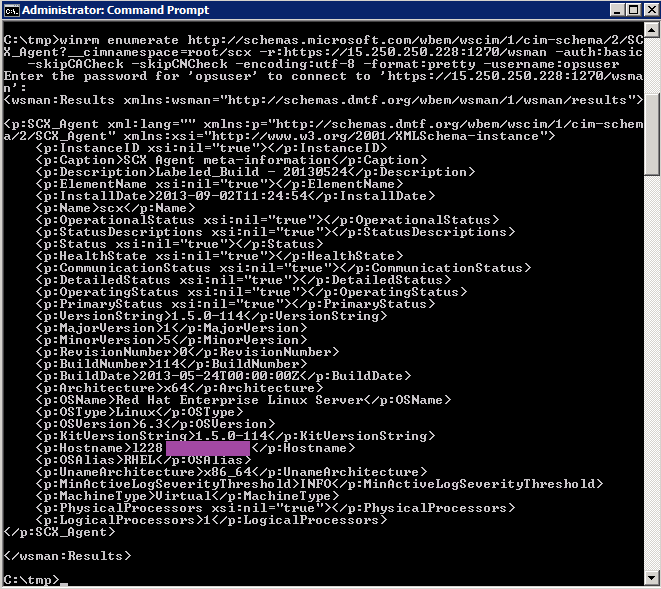This screenshot has width=661, height=589.
Task: Click the HealthState nil line
Action: click(x=219, y=256)
